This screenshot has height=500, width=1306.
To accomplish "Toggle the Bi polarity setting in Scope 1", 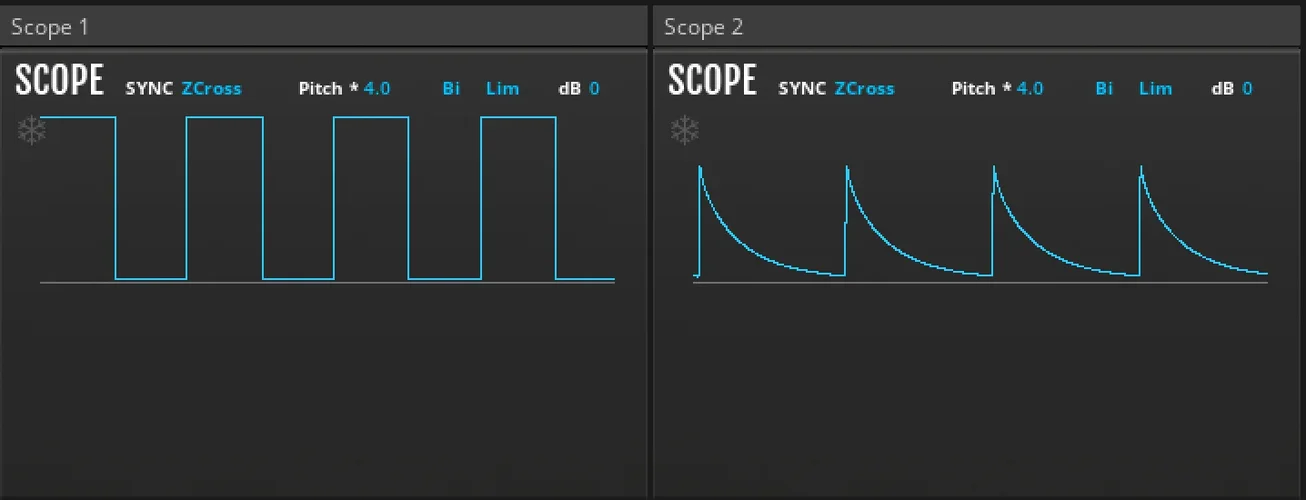I will pyautogui.click(x=451, y=89).
